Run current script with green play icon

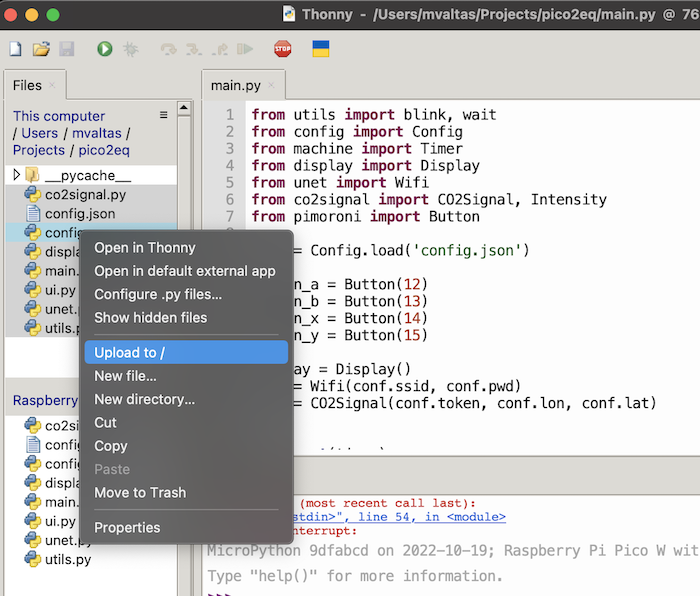click(x=105, y=49)
